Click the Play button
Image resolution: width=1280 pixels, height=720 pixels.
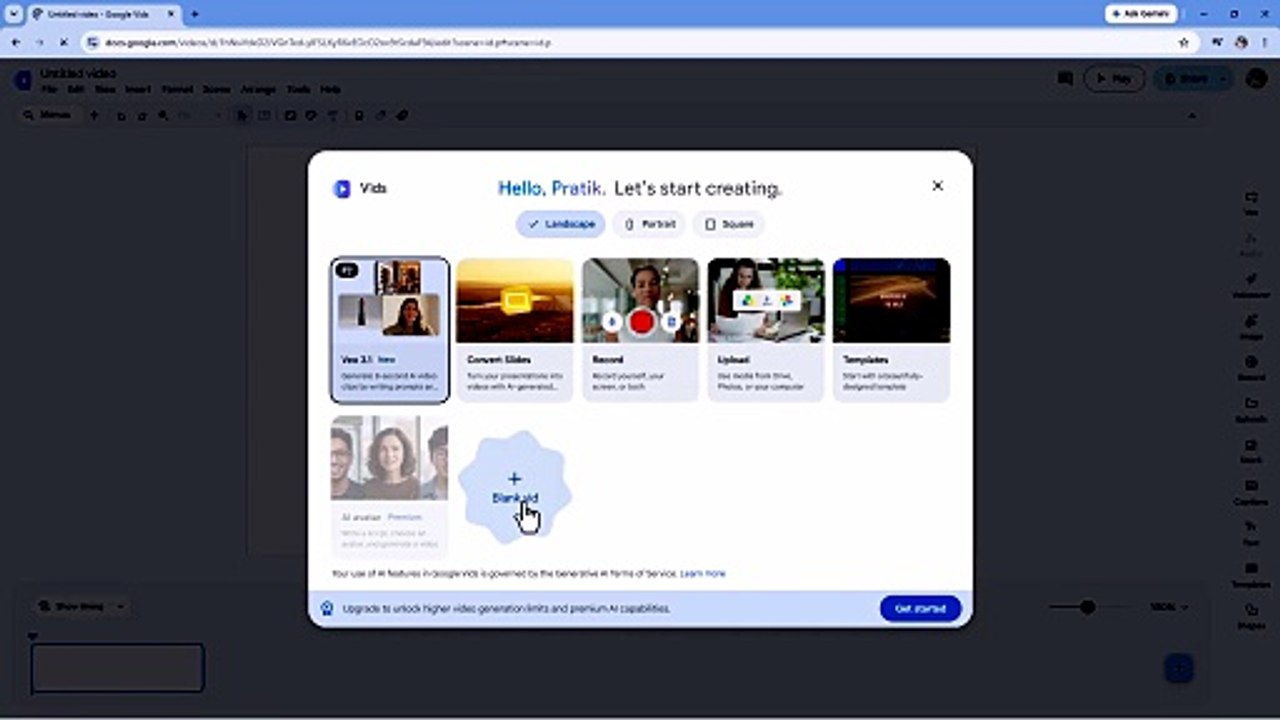coord(1114,78)
